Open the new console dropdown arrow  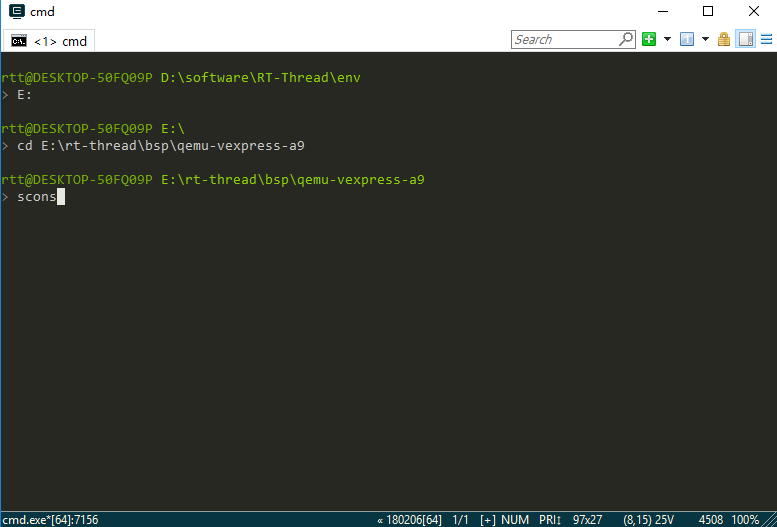pyautogui.click(x=667, y=39)
